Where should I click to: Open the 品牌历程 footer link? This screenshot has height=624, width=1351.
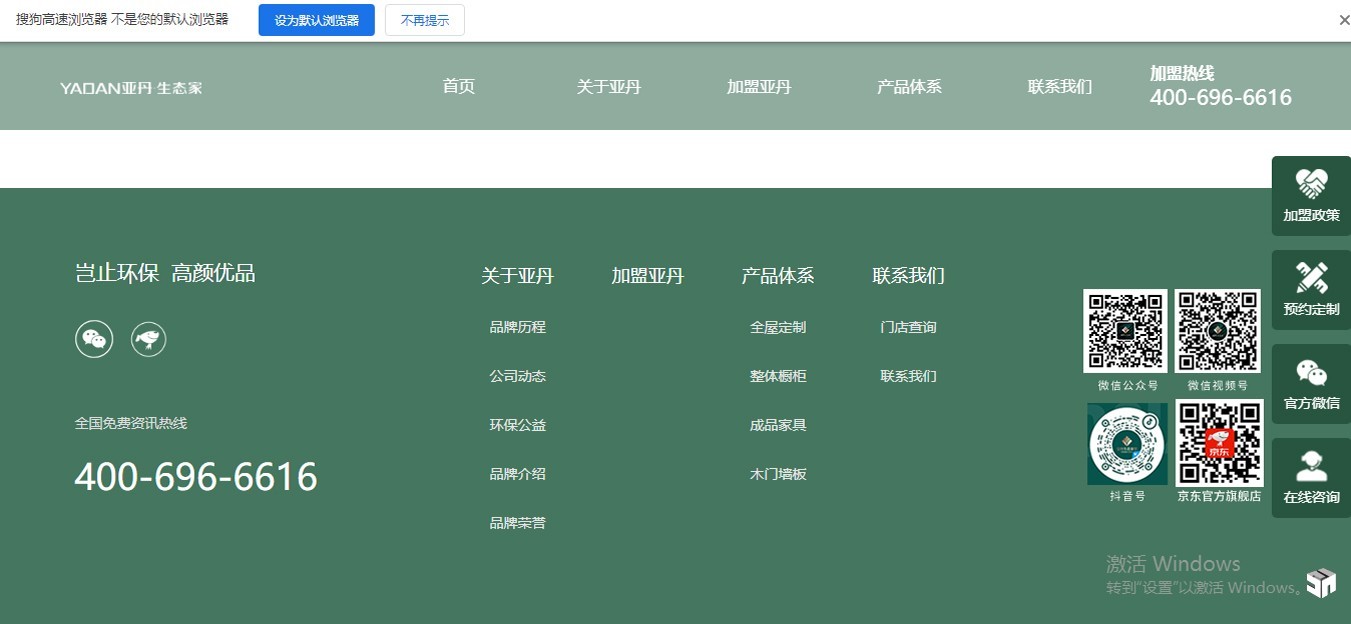(x=517, y=327)
